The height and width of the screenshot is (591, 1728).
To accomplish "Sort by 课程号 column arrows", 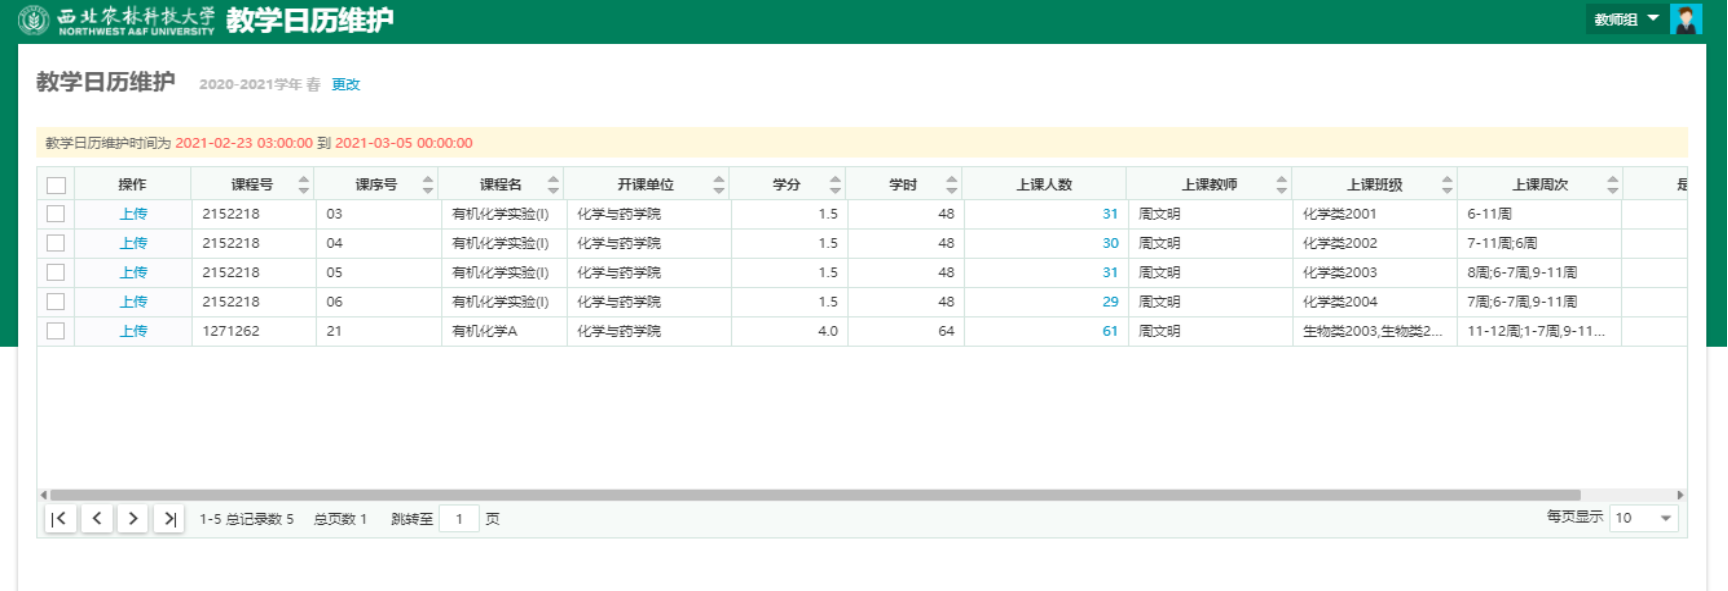I will pyautogui.click(x=304, y=184).
